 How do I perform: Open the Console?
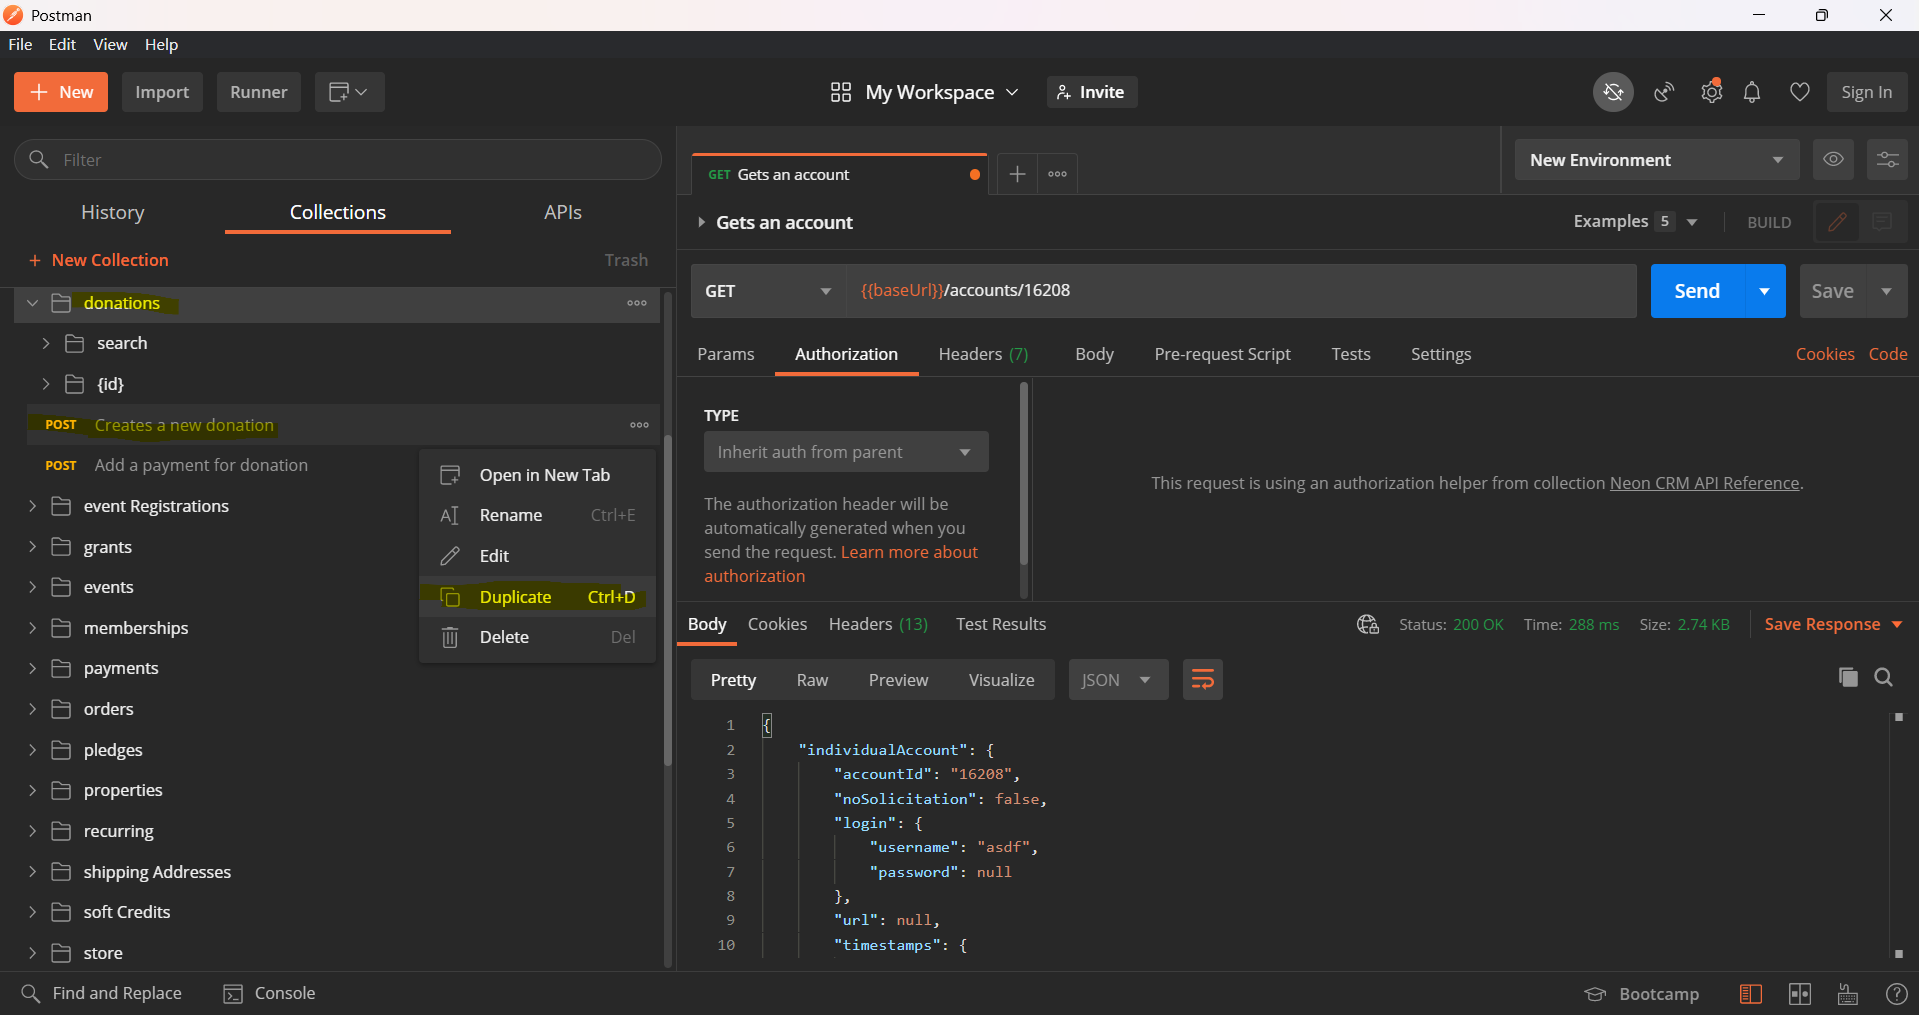click(x=270, y=993)
